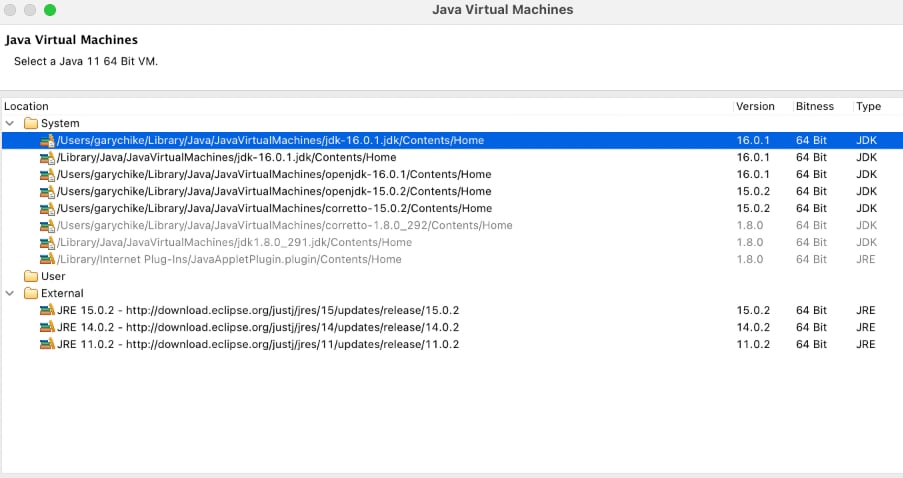903x478 pixels.
Task: Collapse the External tree group
Action: (x=10, y=293)
